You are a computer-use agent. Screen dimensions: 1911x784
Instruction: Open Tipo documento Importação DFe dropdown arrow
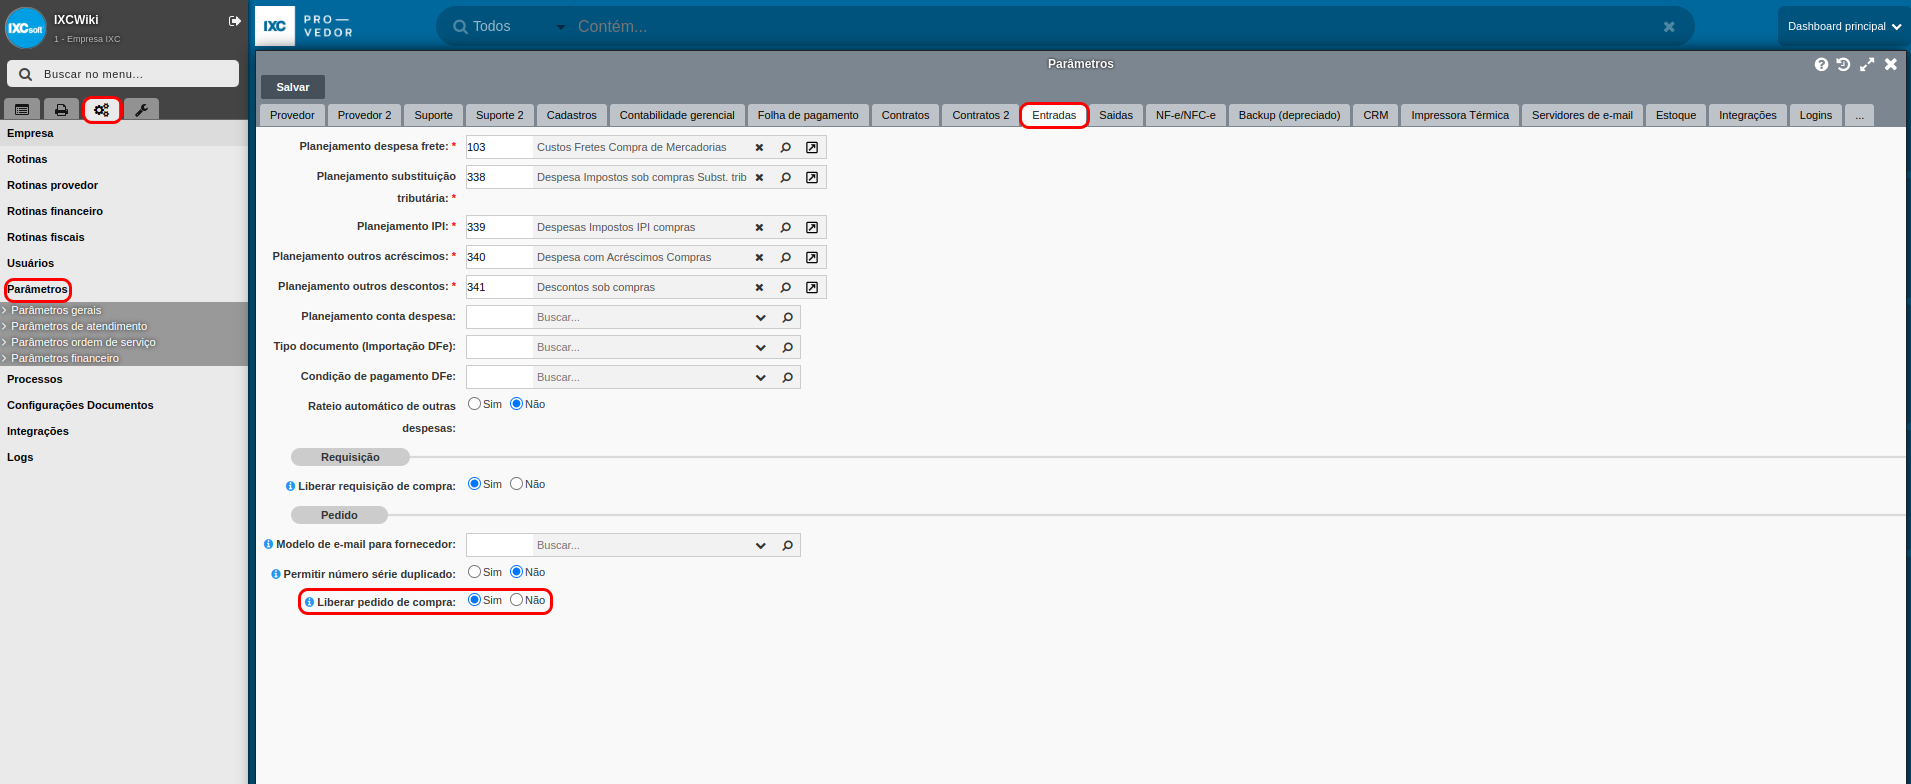(761, 348)
